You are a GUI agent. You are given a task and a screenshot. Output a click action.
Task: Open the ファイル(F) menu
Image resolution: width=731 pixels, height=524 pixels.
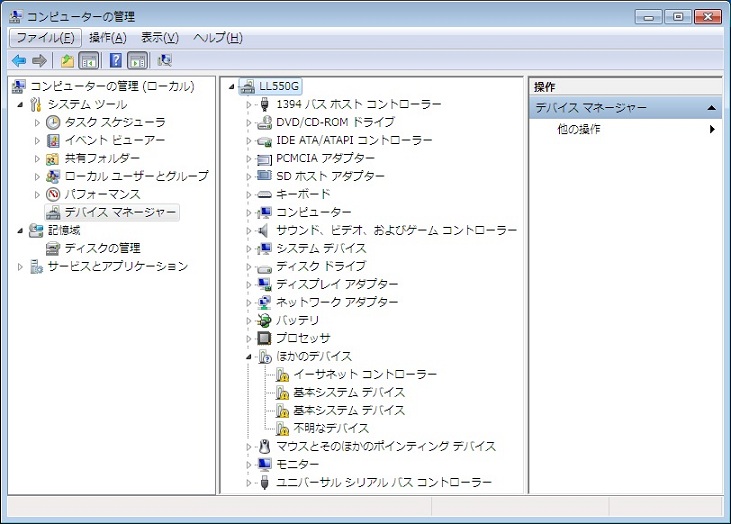[x=45, y=38]
